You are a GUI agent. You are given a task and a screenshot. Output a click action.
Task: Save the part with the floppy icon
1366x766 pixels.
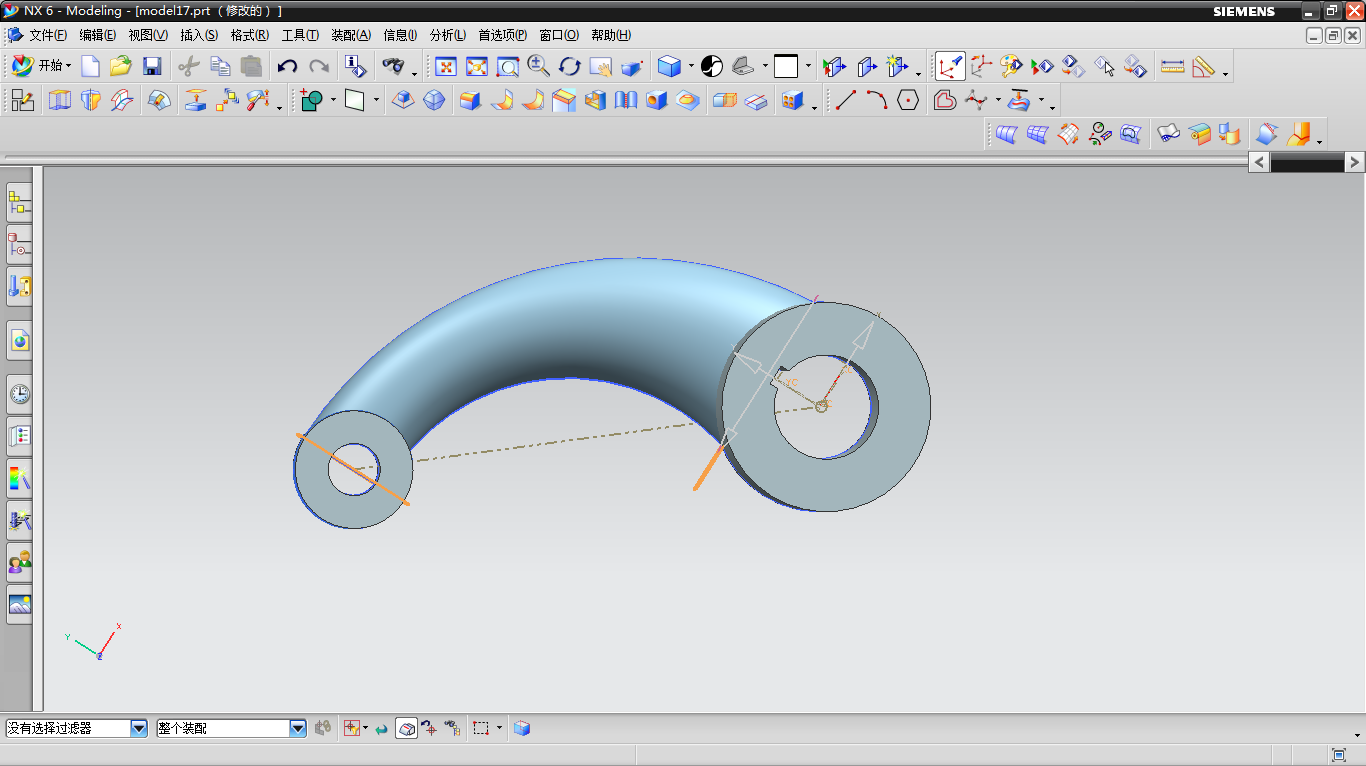coord(152,67)
